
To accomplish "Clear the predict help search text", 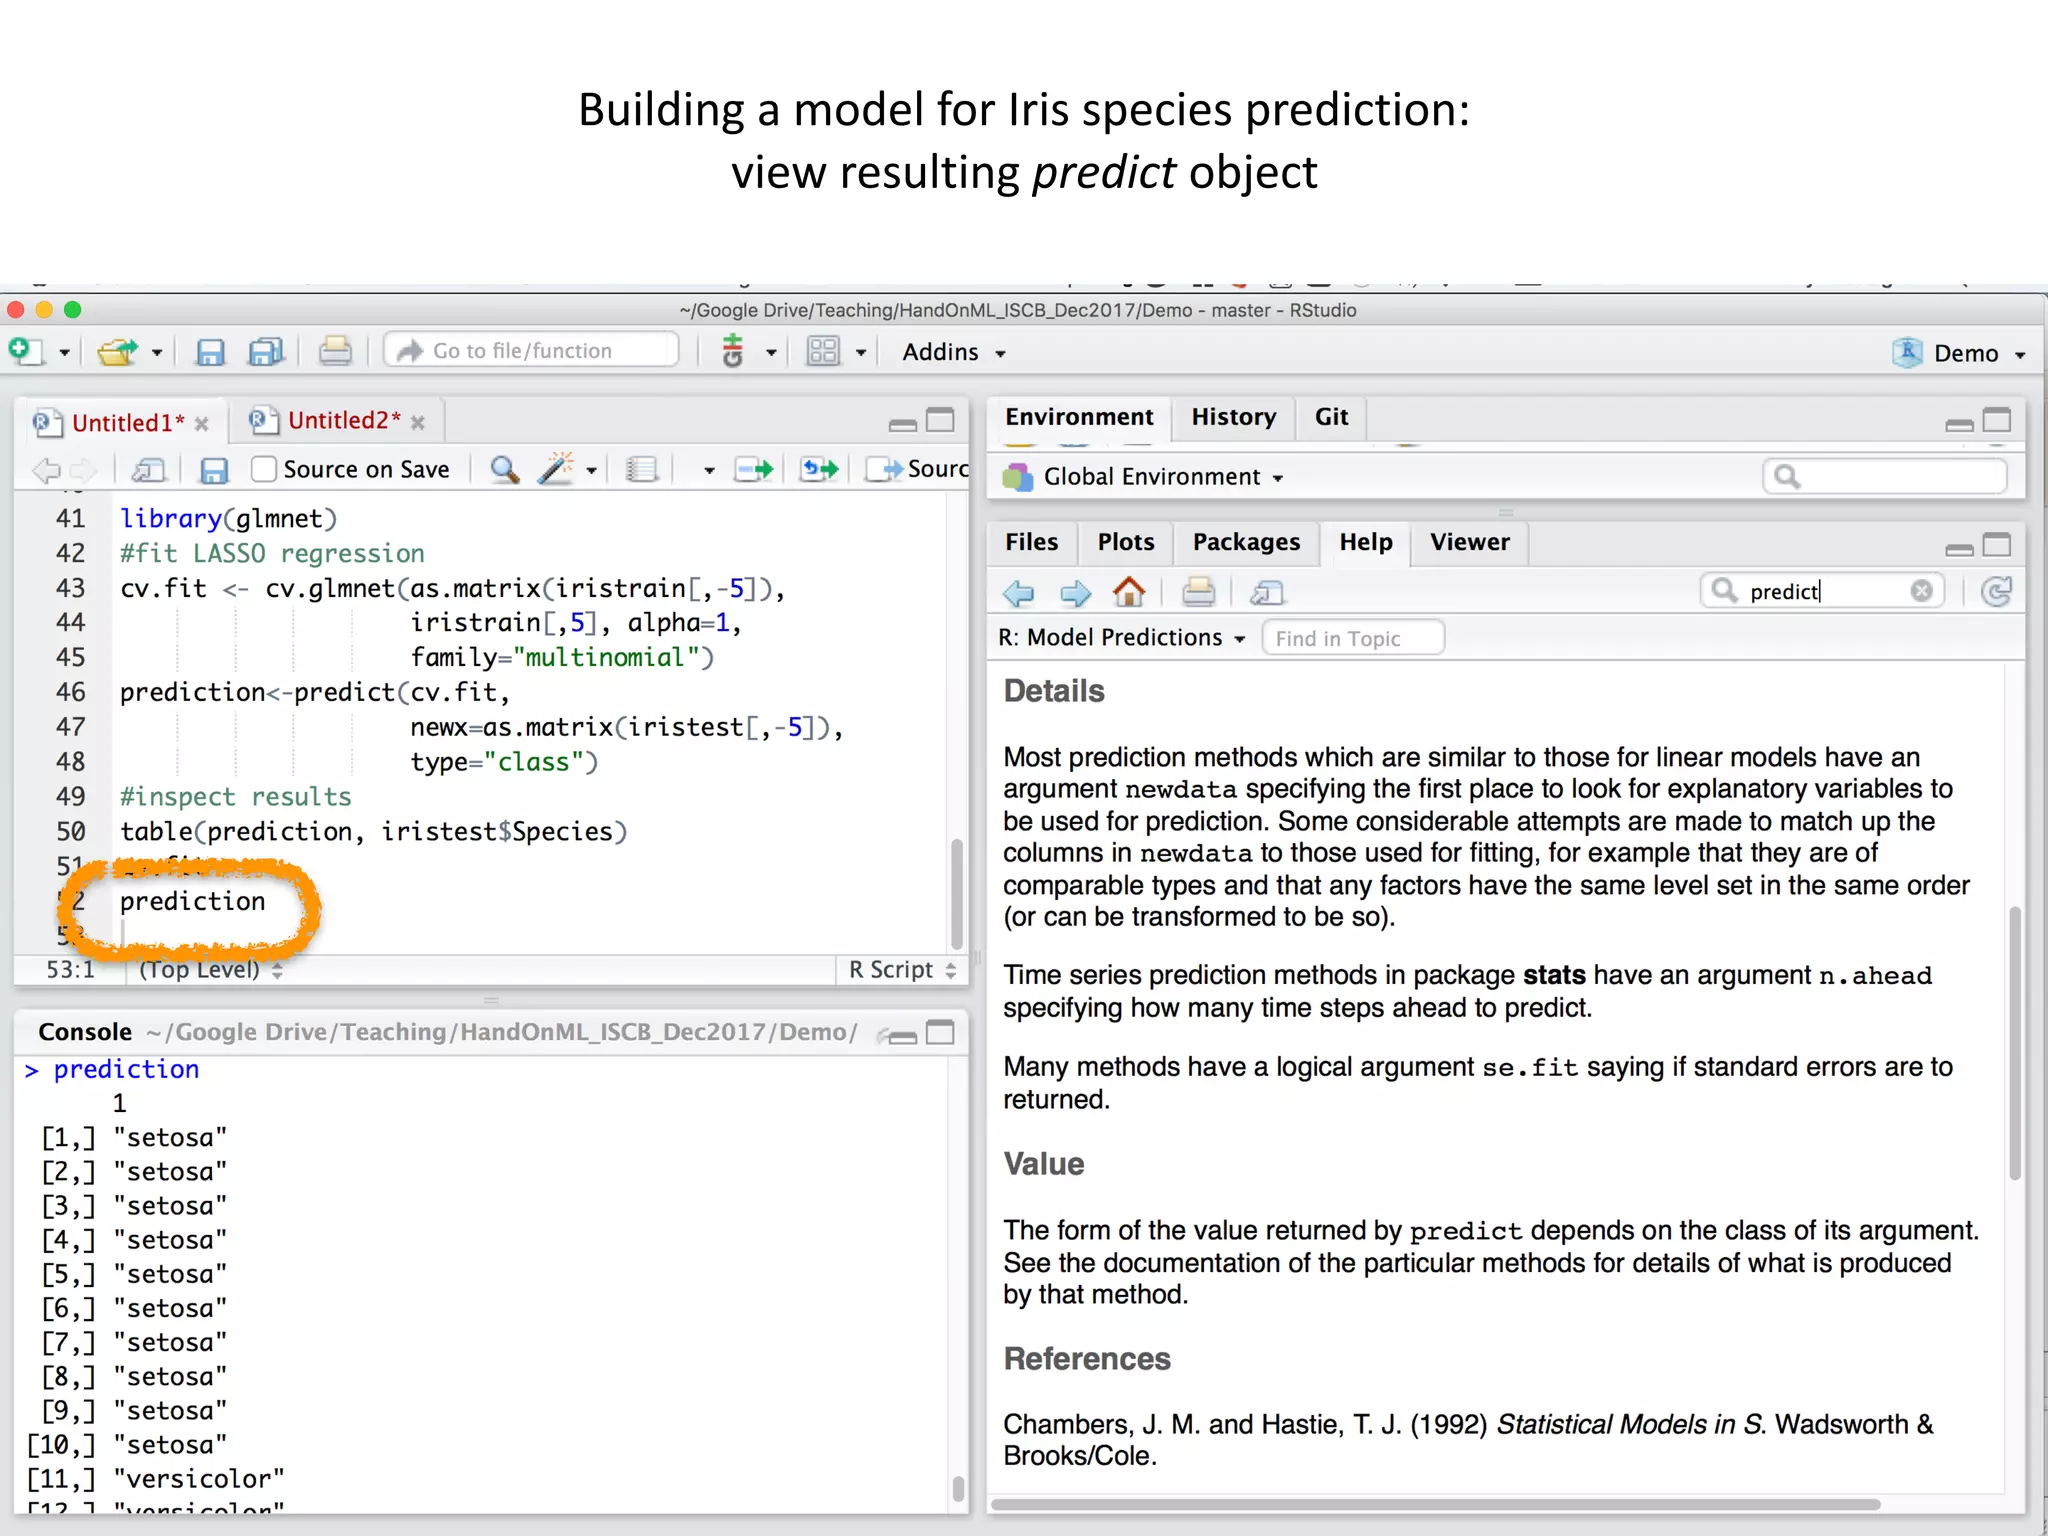I will tap(1921, 591).
